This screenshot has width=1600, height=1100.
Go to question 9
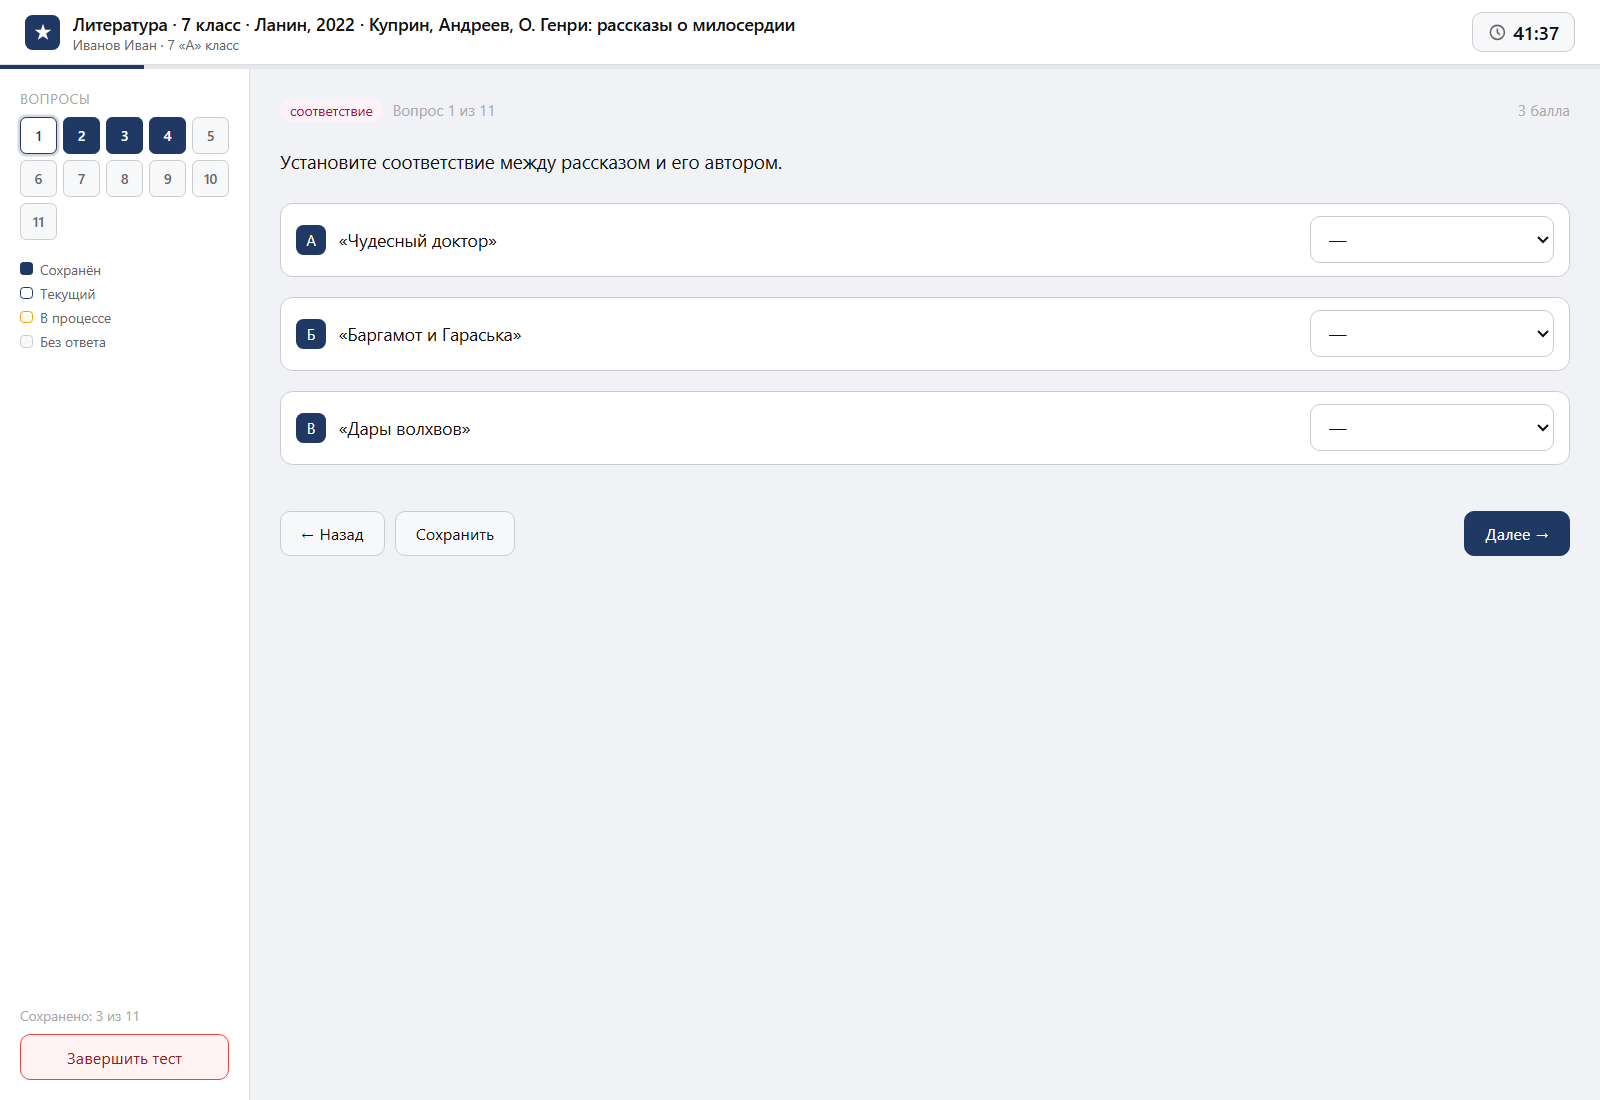click(167, 179)
